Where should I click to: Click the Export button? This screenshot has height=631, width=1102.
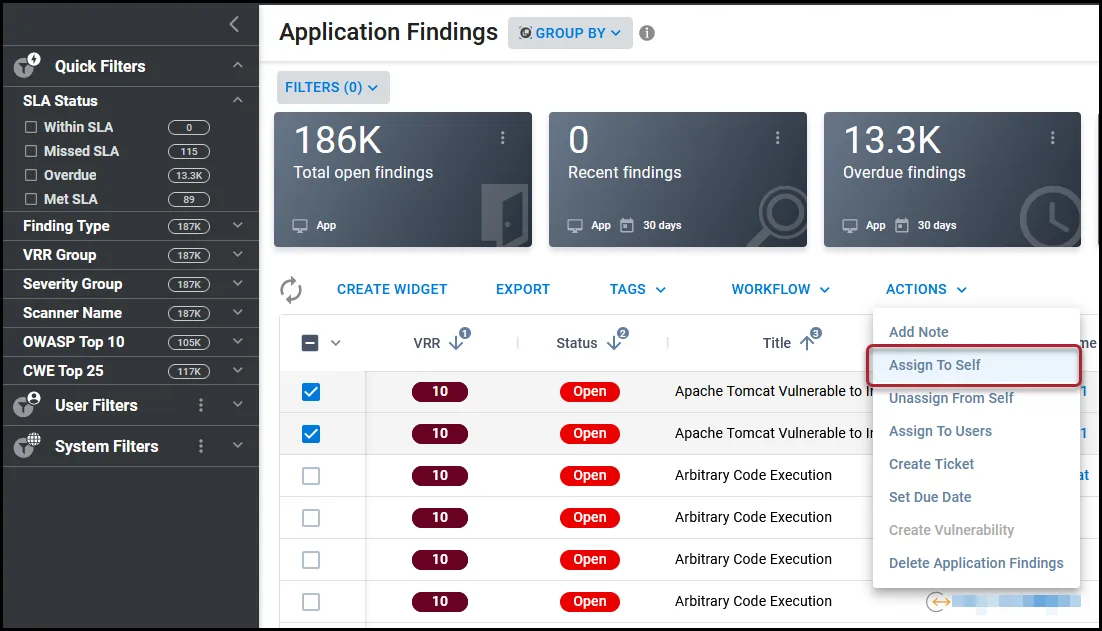tap(523, 290)
